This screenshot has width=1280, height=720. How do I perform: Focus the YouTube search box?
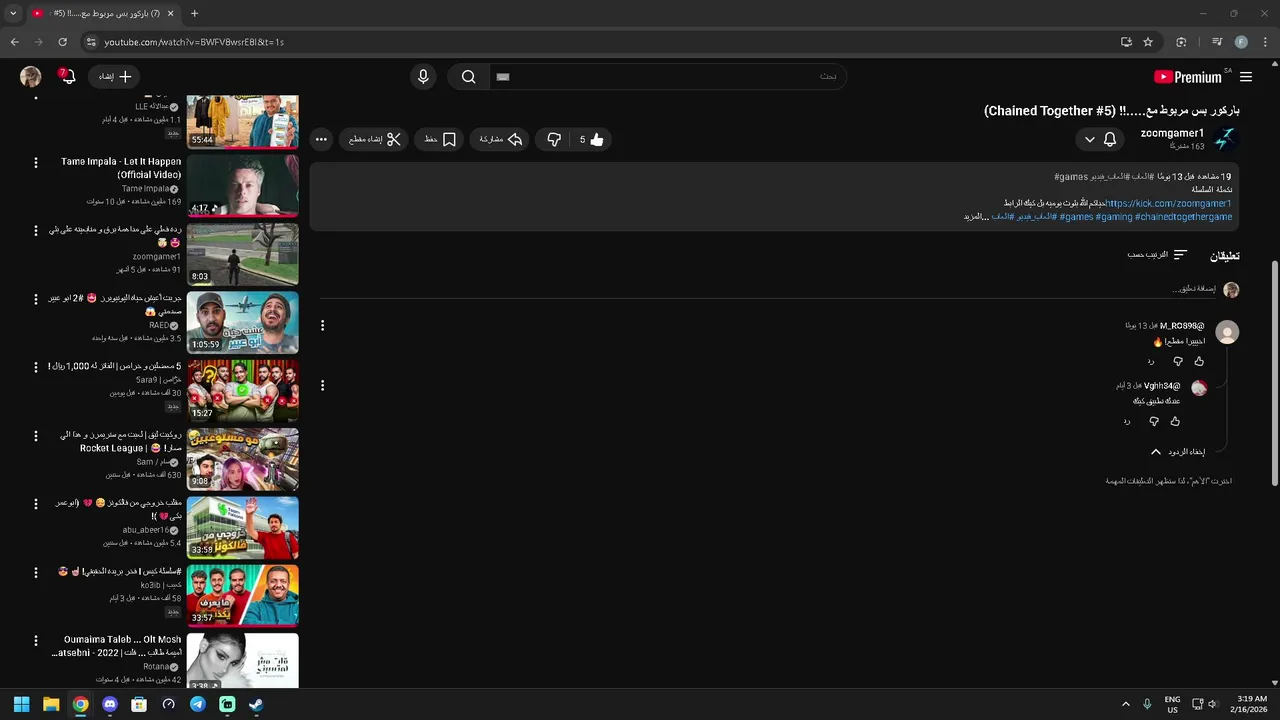[x=668, y=77]
